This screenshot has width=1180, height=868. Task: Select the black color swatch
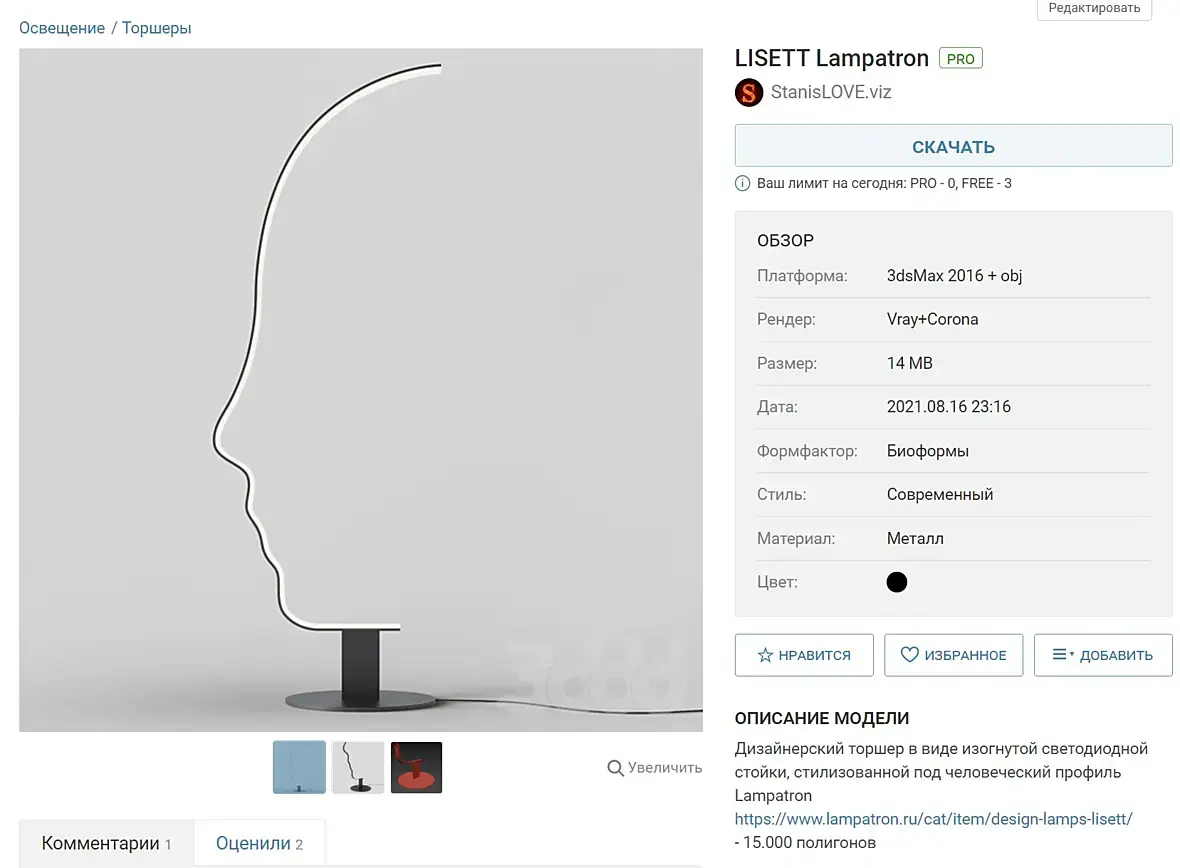point(896,582)
